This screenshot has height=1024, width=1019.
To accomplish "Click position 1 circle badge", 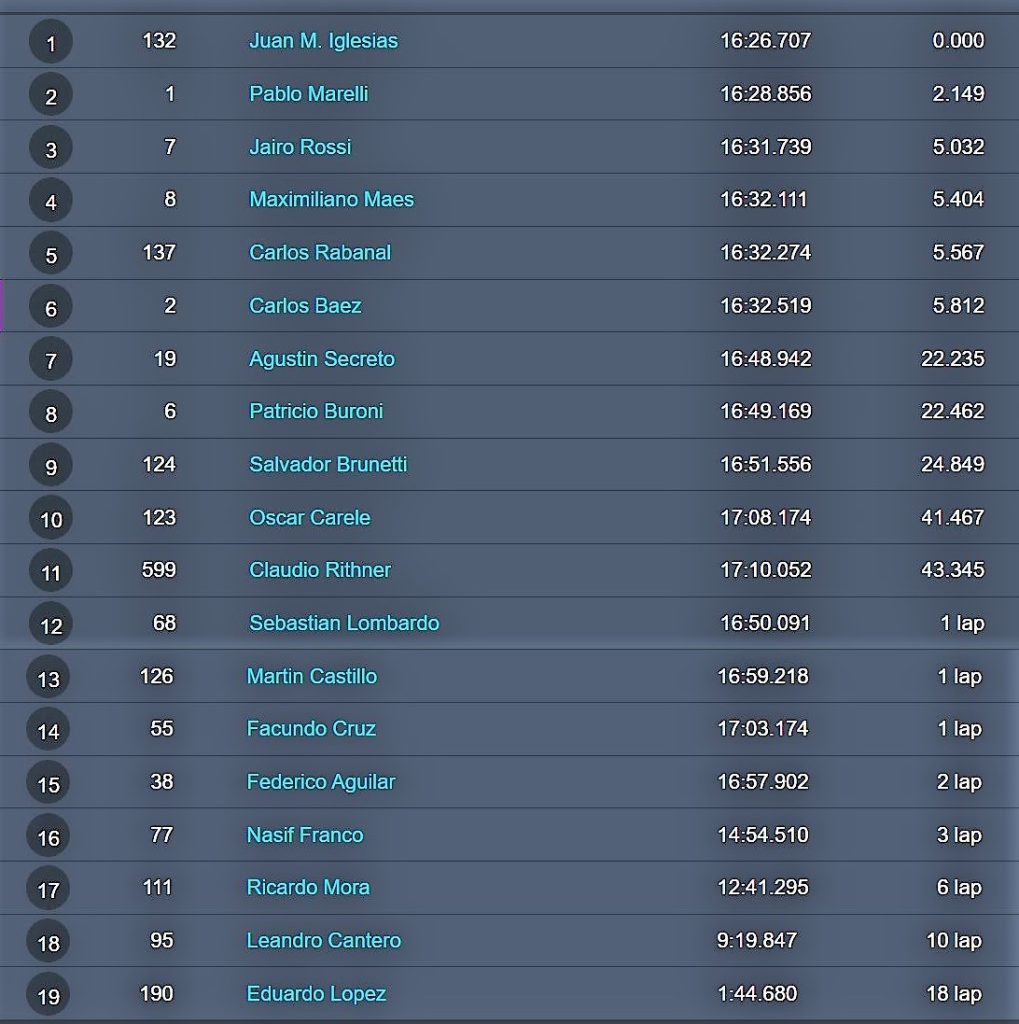I will click(51, 42).
